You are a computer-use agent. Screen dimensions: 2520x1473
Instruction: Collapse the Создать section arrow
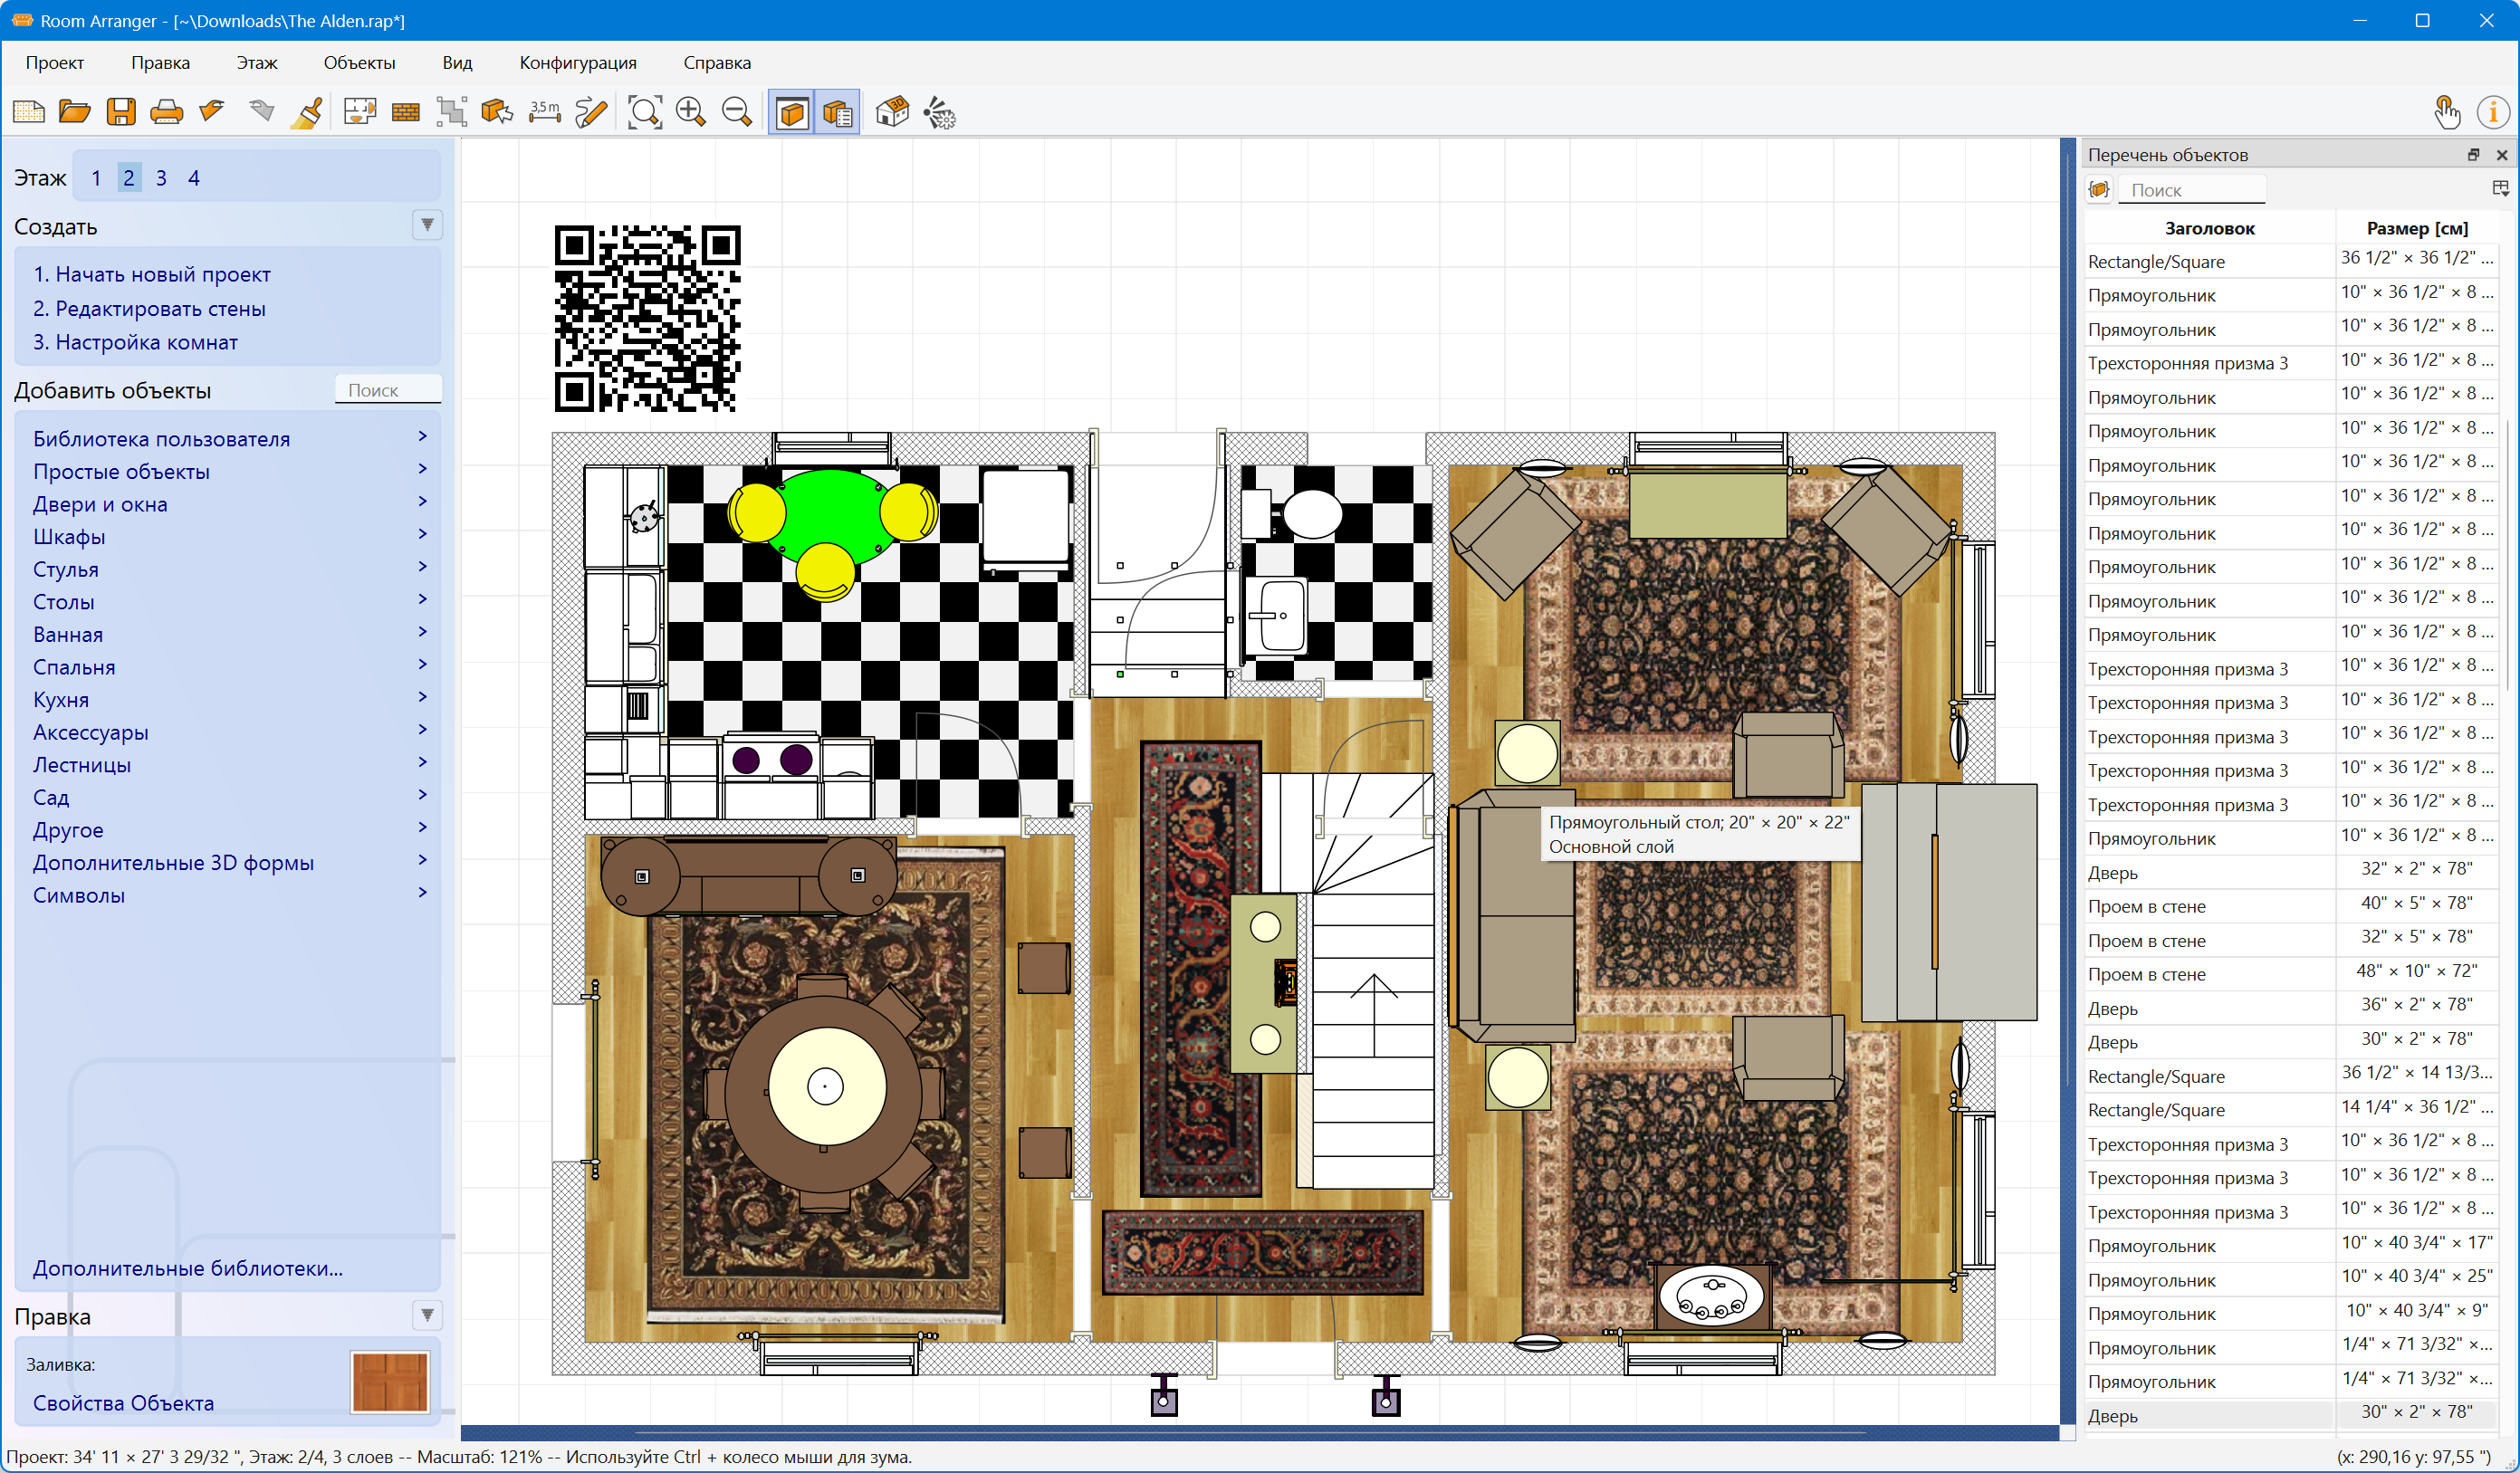coord(427,225)
